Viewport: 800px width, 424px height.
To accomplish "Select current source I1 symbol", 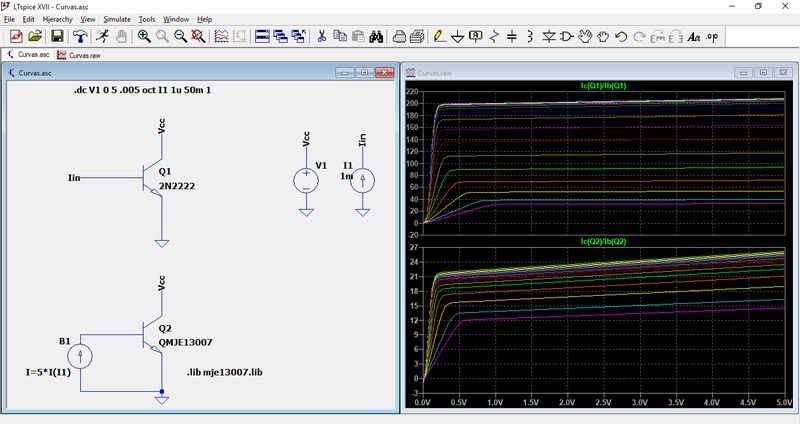I will [x=363, y=181].
